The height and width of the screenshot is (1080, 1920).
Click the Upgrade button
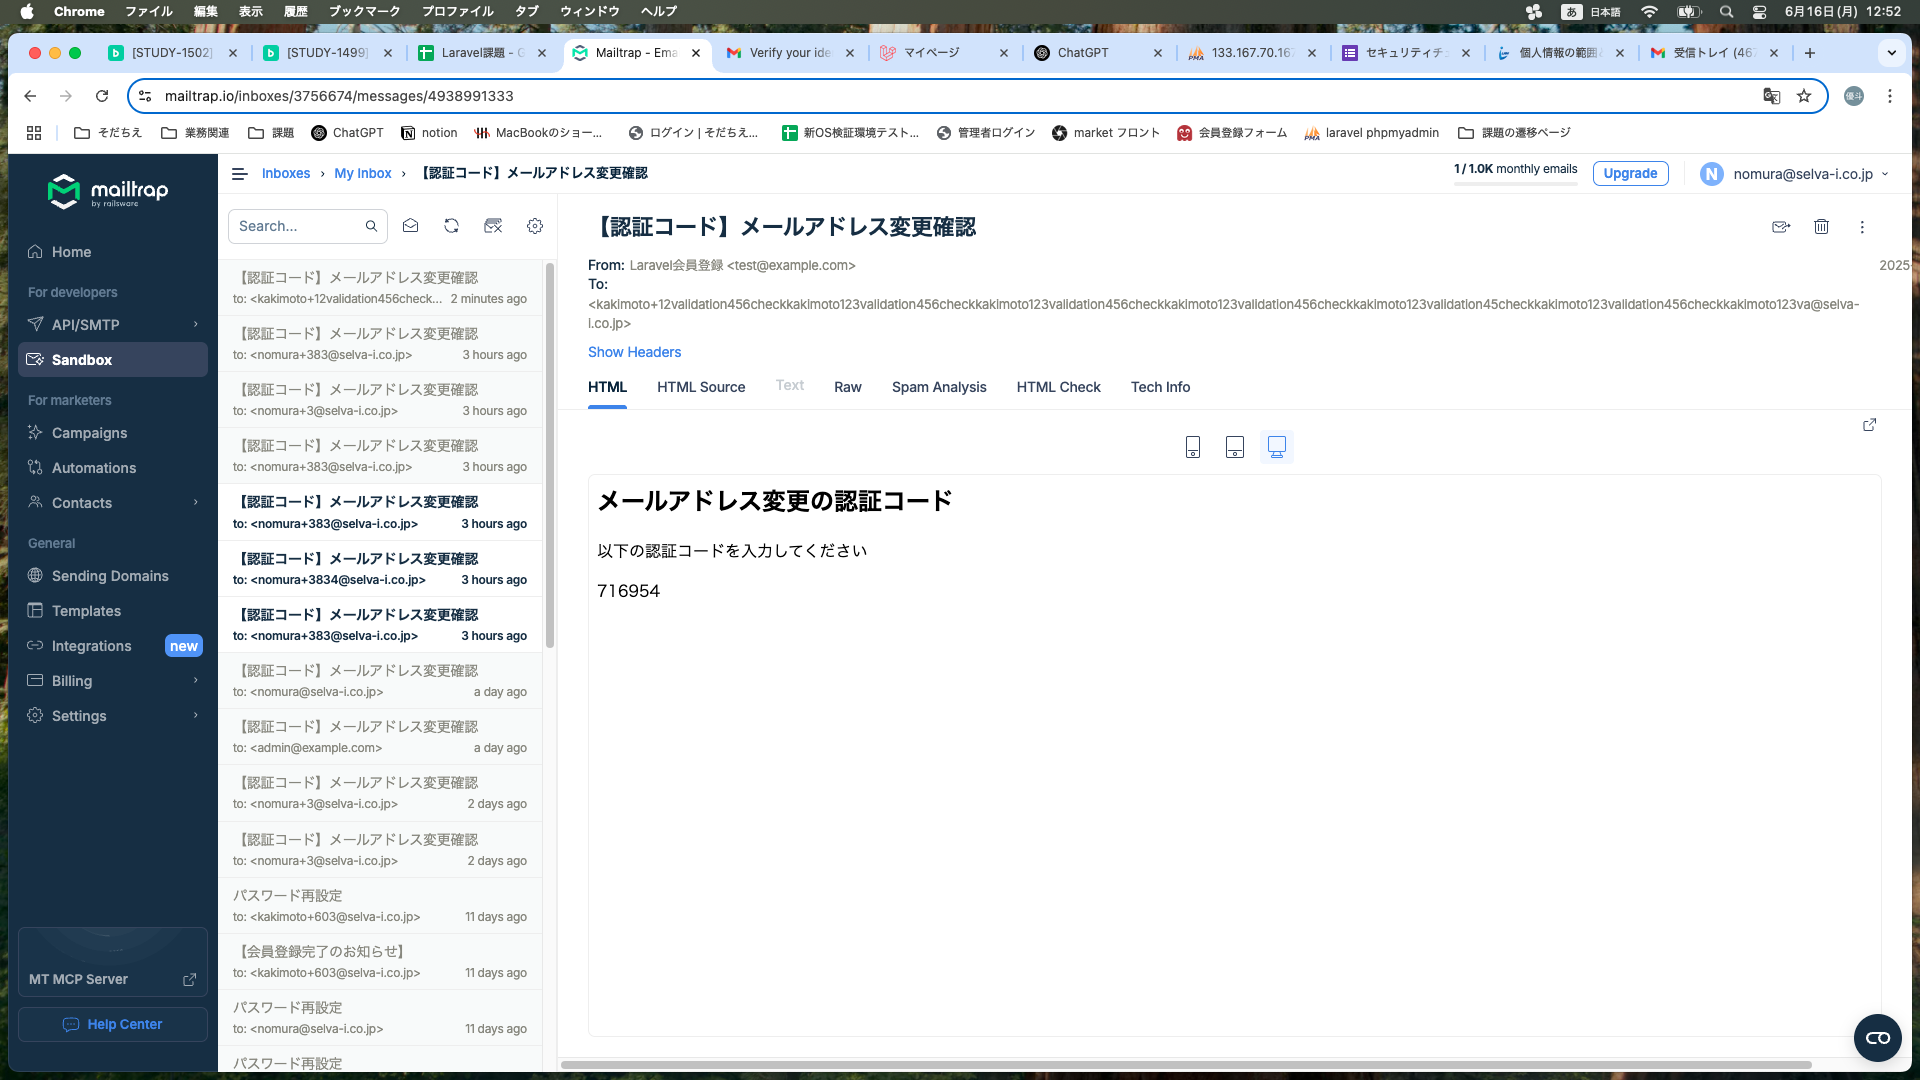[x=1630, y=173]
